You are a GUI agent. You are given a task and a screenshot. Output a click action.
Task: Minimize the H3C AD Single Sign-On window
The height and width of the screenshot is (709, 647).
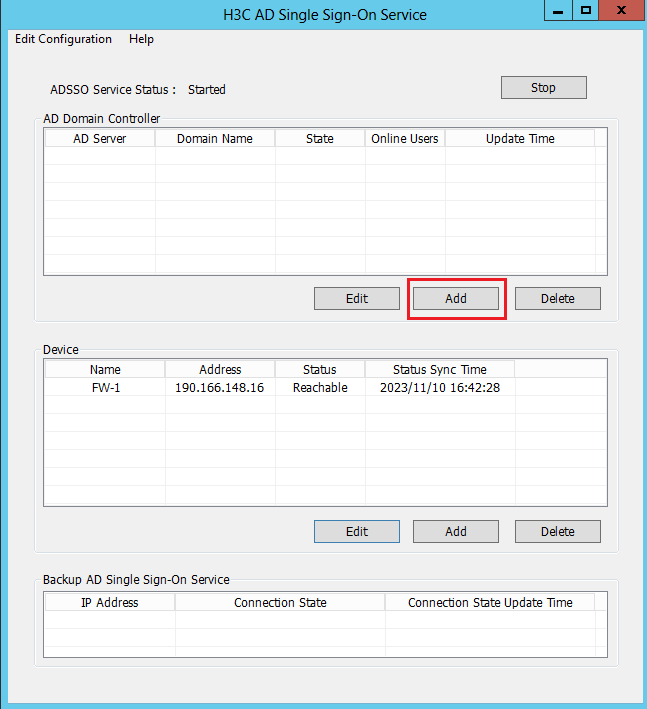[x=558, y=10]
